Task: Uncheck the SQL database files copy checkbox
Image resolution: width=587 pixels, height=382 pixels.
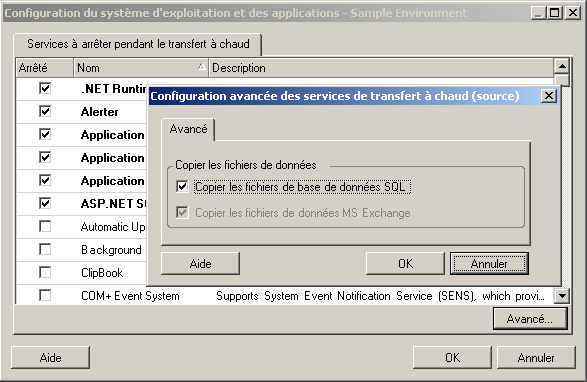Action: click(x=182, y=187)
